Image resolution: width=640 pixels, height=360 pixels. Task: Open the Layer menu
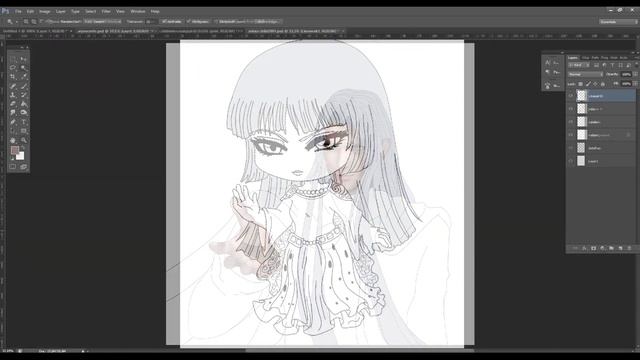[60, 11]
